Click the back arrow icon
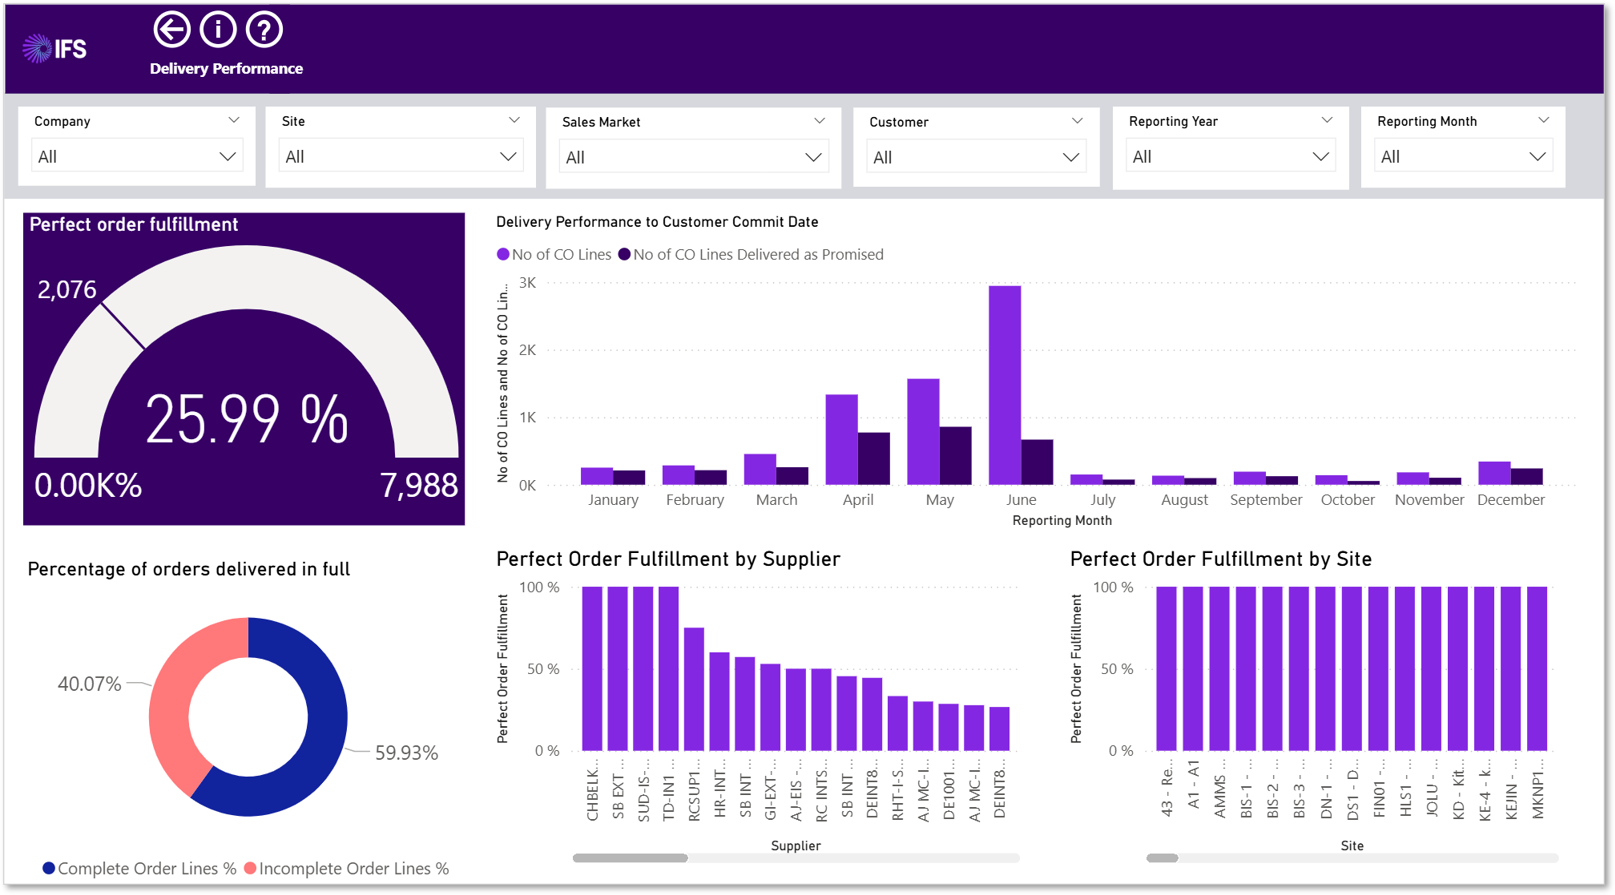 click(172, 30)
